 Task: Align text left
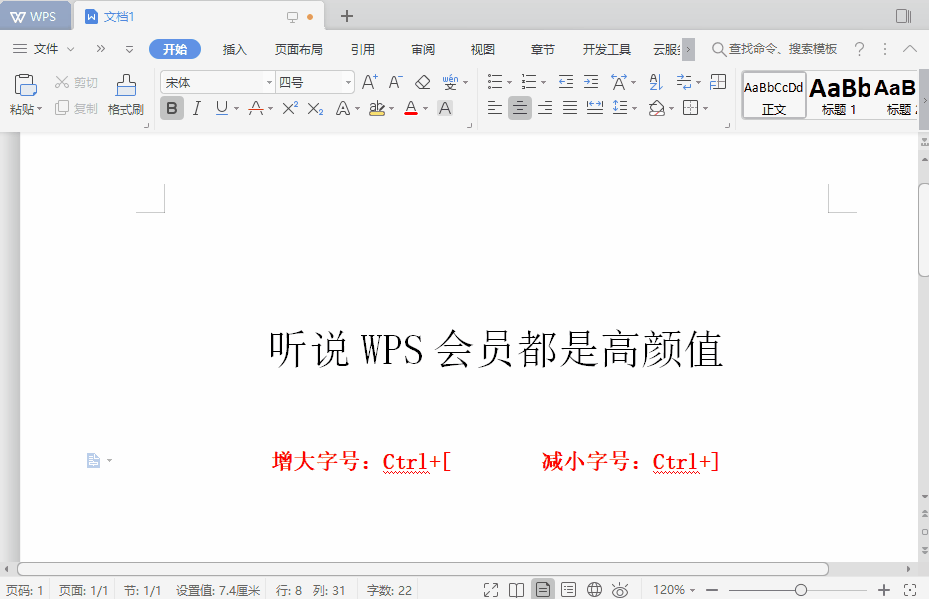495,108
